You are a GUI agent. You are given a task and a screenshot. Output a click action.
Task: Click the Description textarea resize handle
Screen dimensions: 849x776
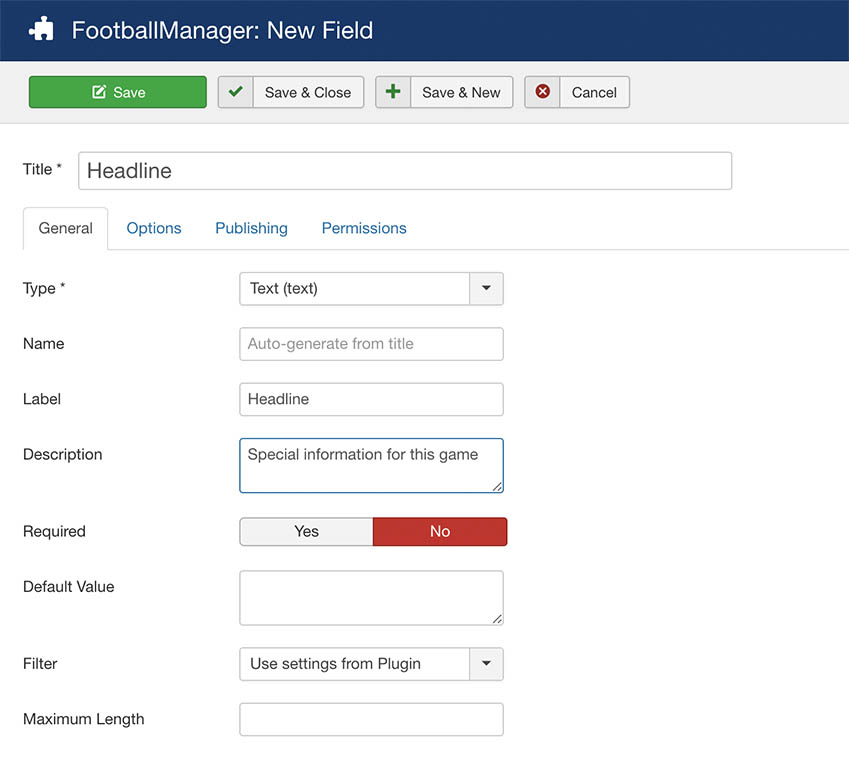tap(497, 487)
